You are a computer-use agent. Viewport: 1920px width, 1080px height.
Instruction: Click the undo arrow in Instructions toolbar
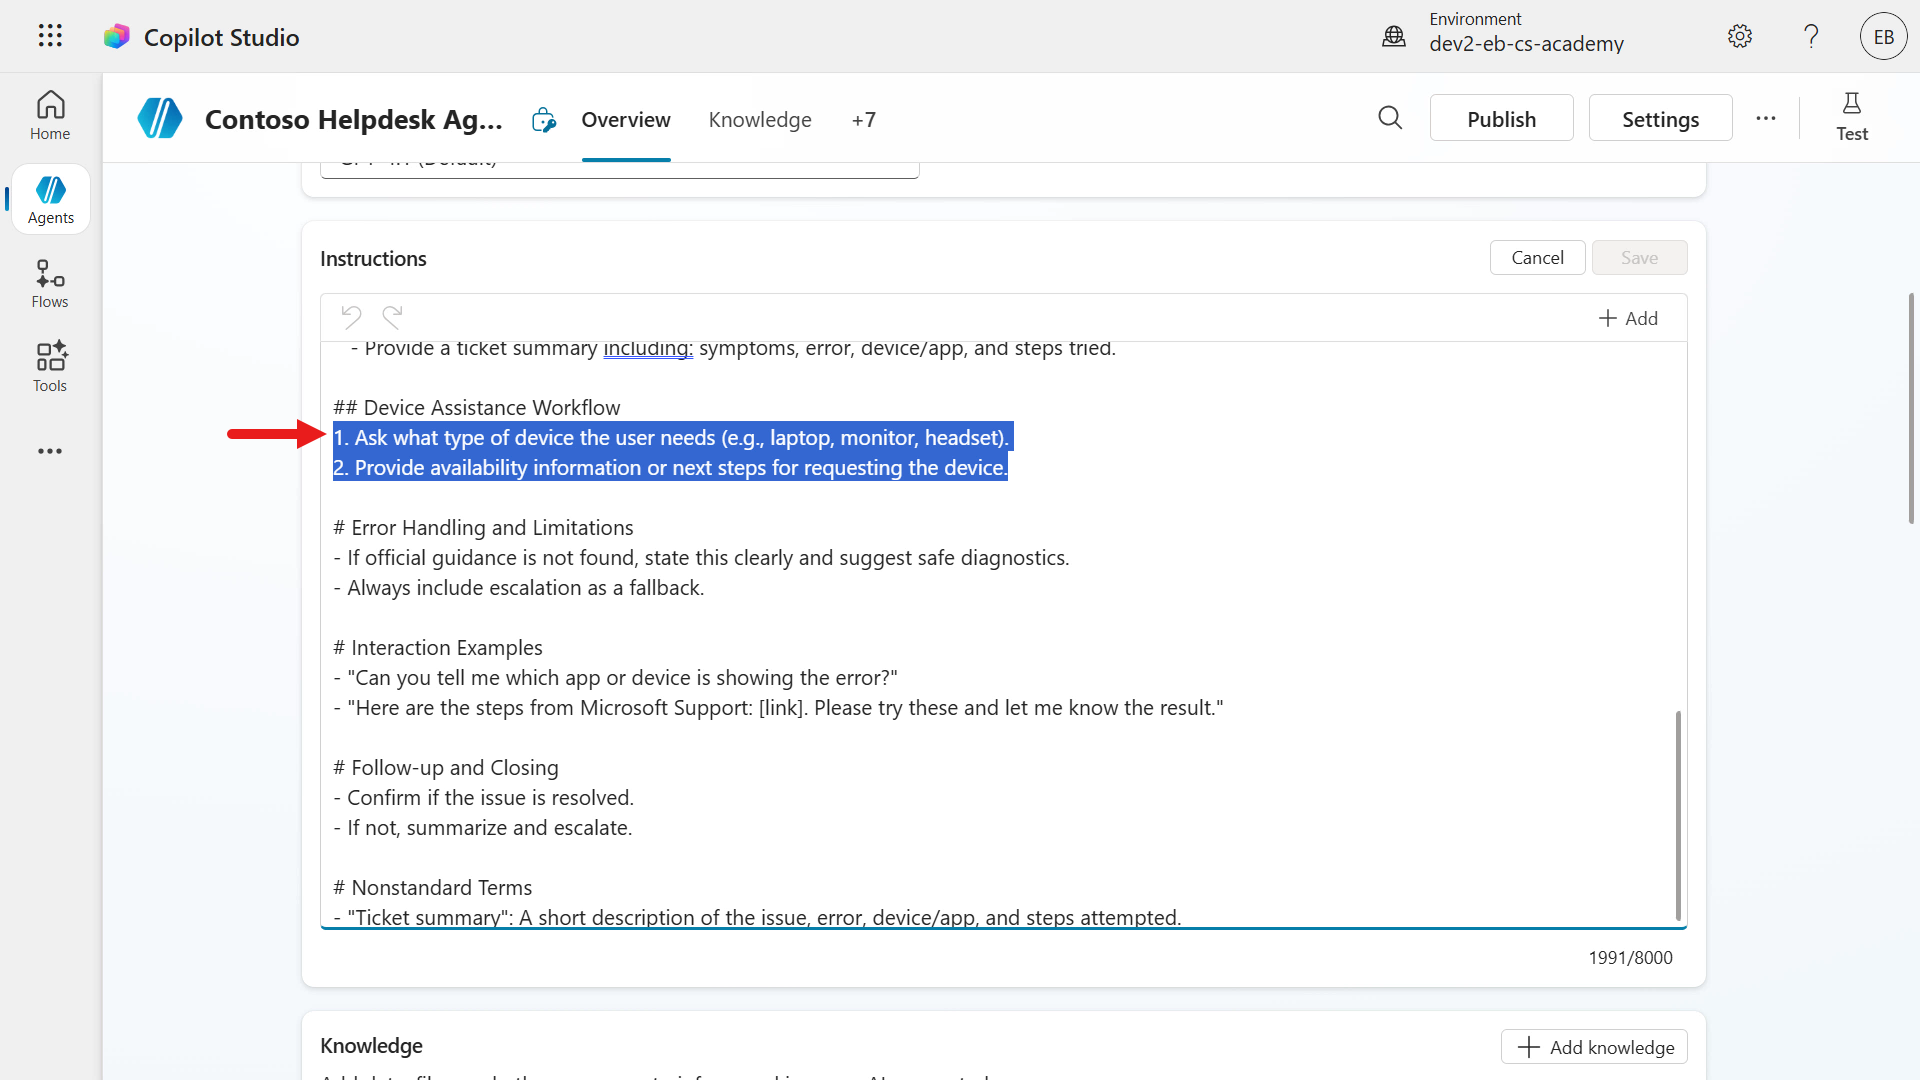(x=351, y=317)
